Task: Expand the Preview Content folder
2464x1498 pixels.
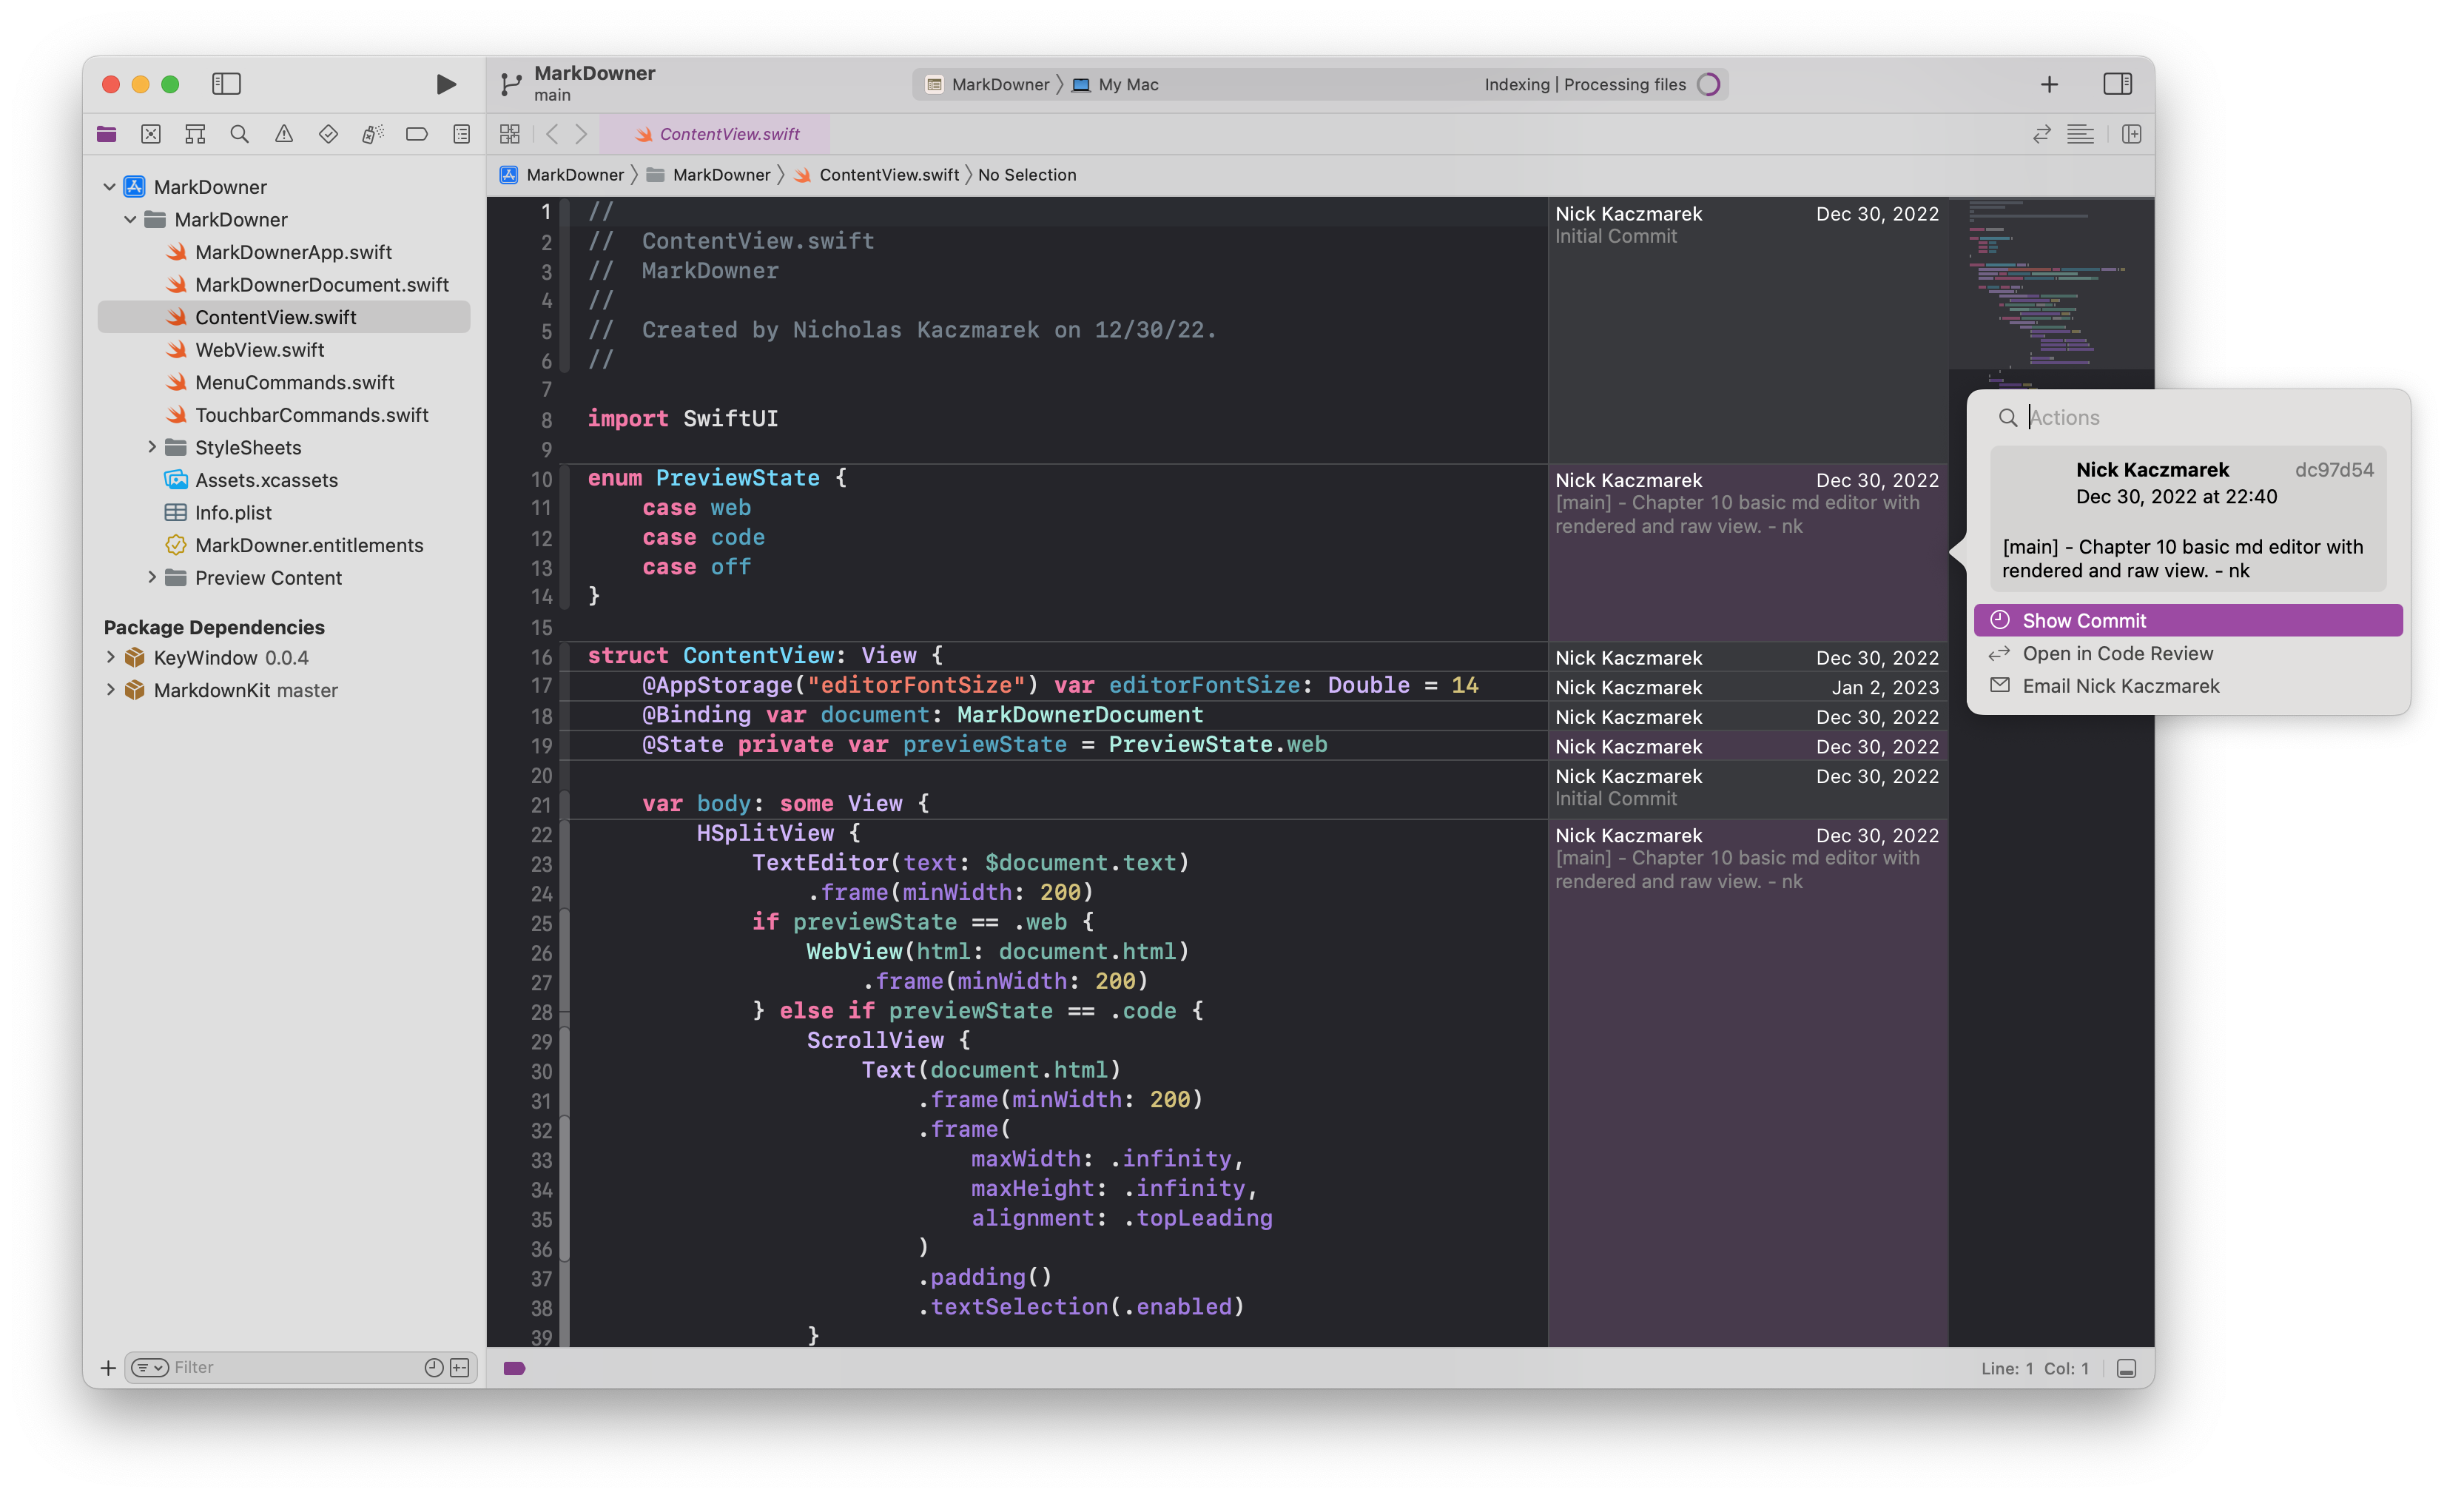Action: point(152,577)
